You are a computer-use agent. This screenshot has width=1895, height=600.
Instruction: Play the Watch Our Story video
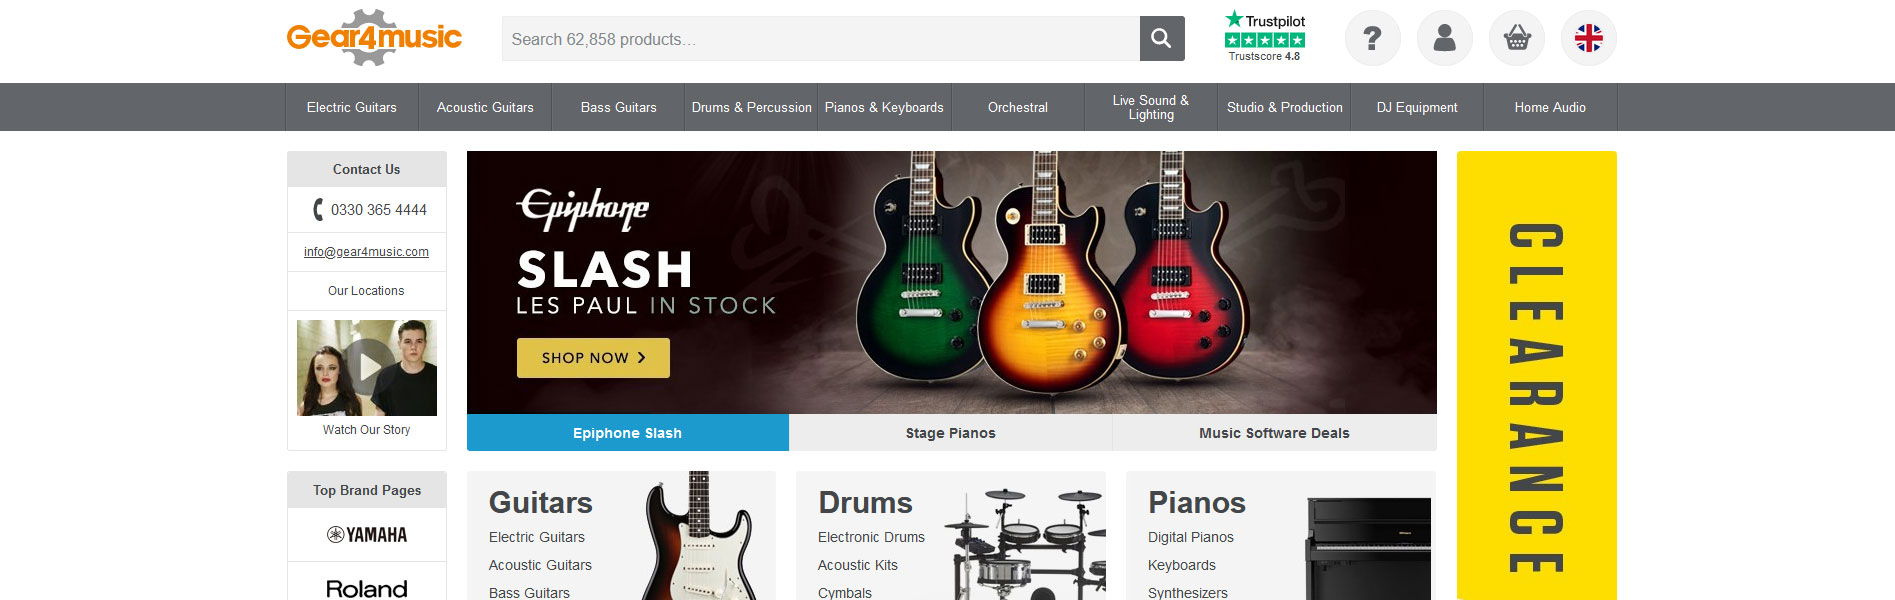(367, 368)
